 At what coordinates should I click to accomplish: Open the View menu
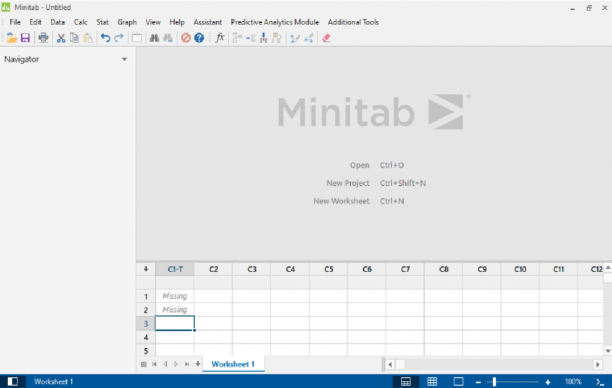tap(153, 22)
